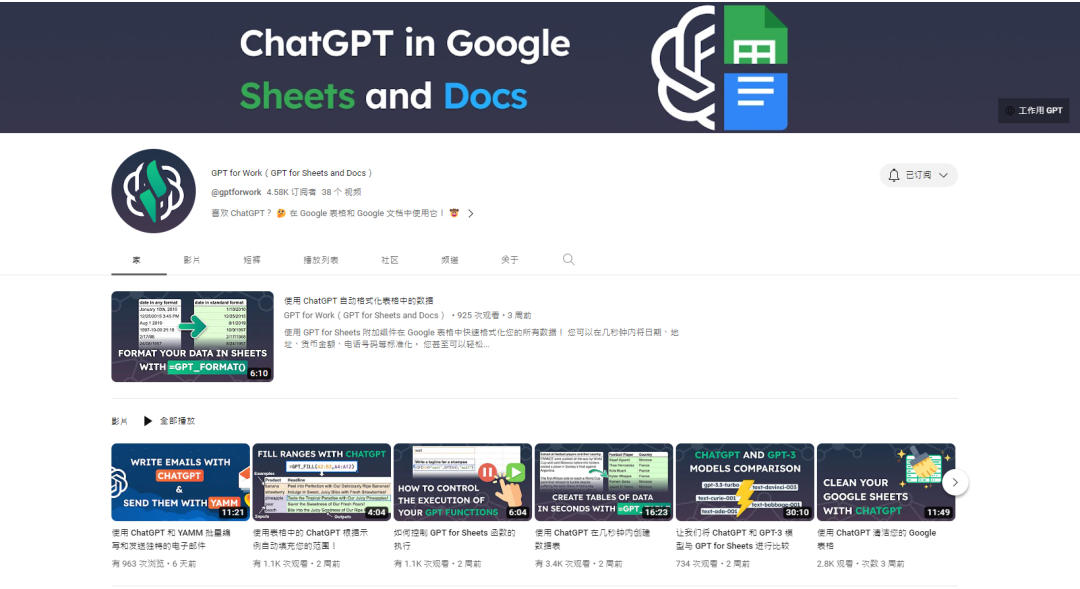Click the bell icon on subscribed button
Screen dimensions: 1080x589
(893, 175)
